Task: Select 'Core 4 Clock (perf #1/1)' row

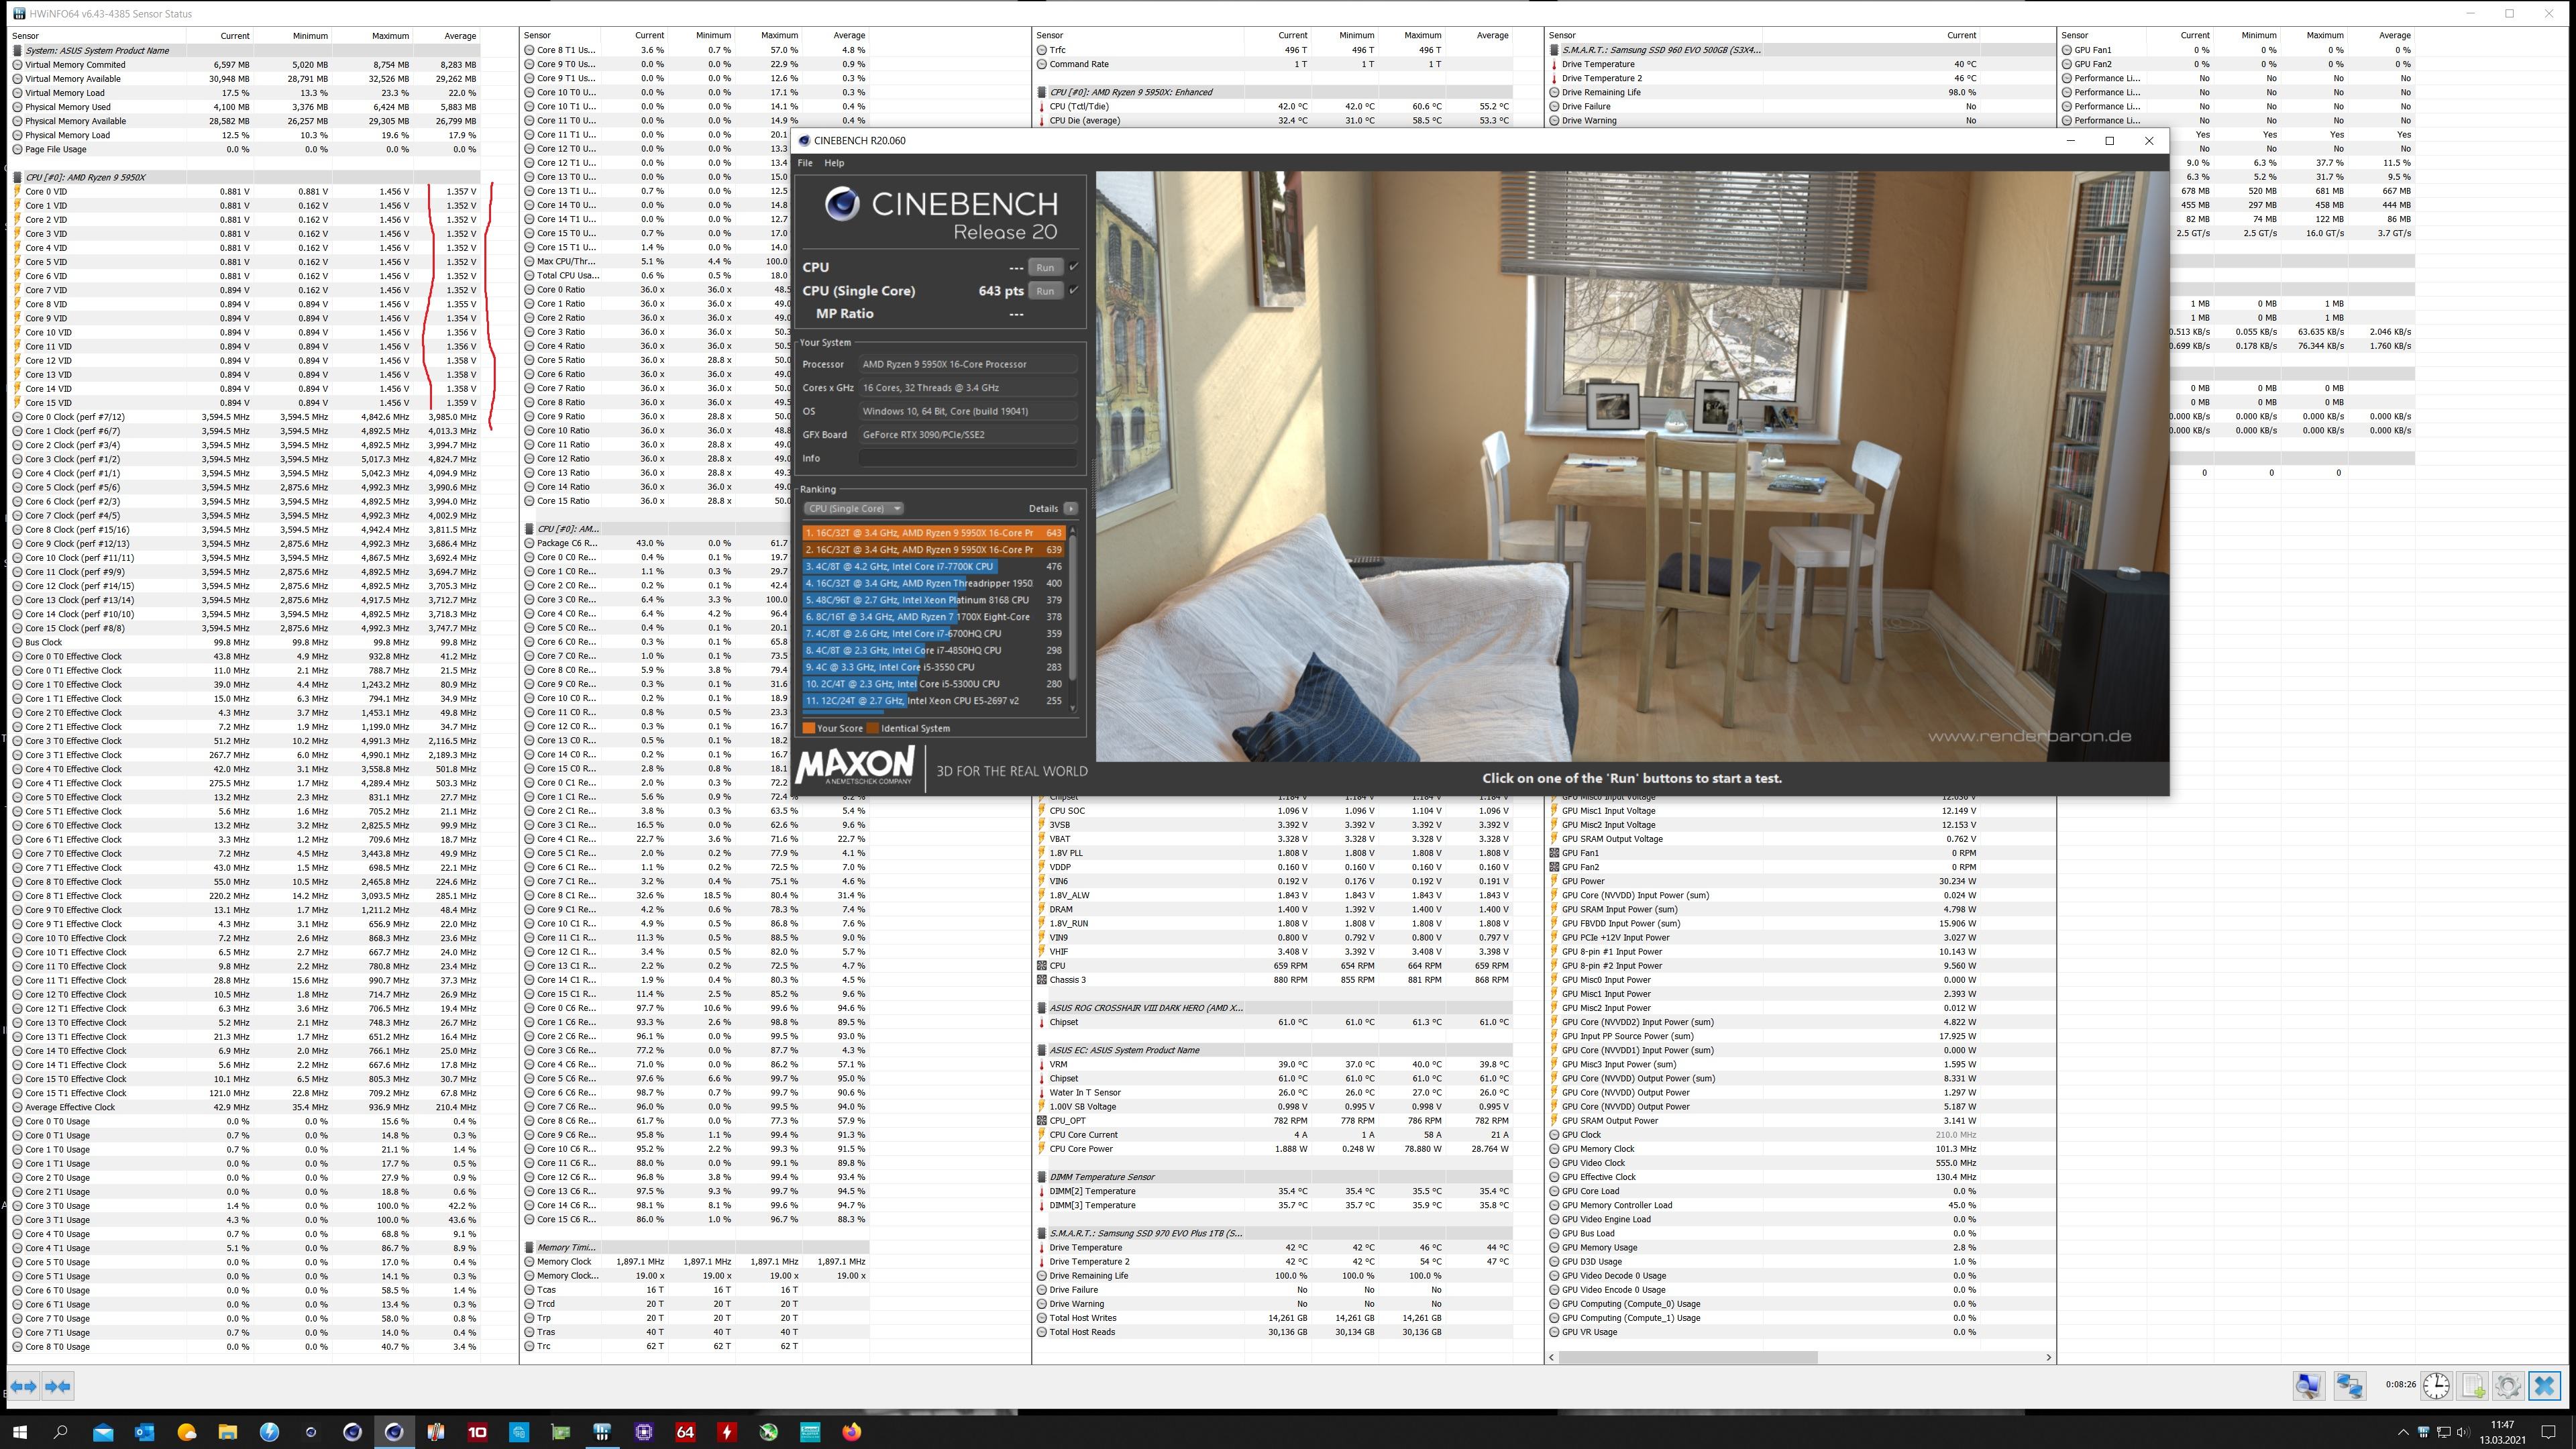Action: pos(245,473)
